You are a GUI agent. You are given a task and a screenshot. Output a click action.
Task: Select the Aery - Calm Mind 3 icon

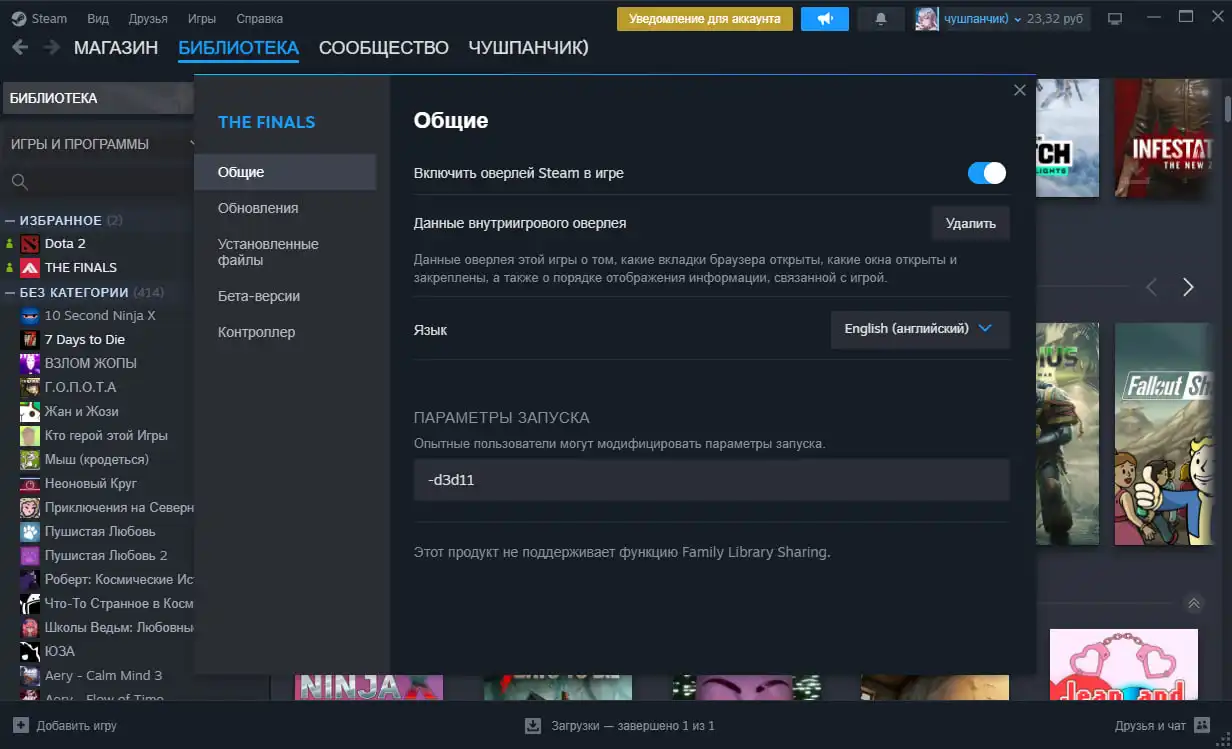pyautogui.click(x=30, y=675)
